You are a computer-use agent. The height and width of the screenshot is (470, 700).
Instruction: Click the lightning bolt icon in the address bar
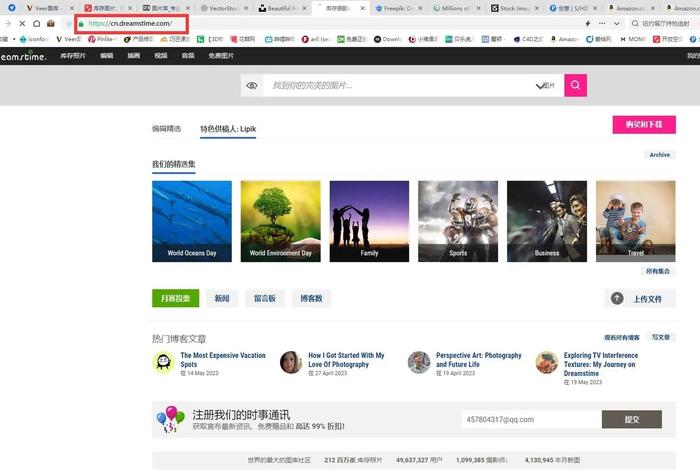(x=588, y=23)
